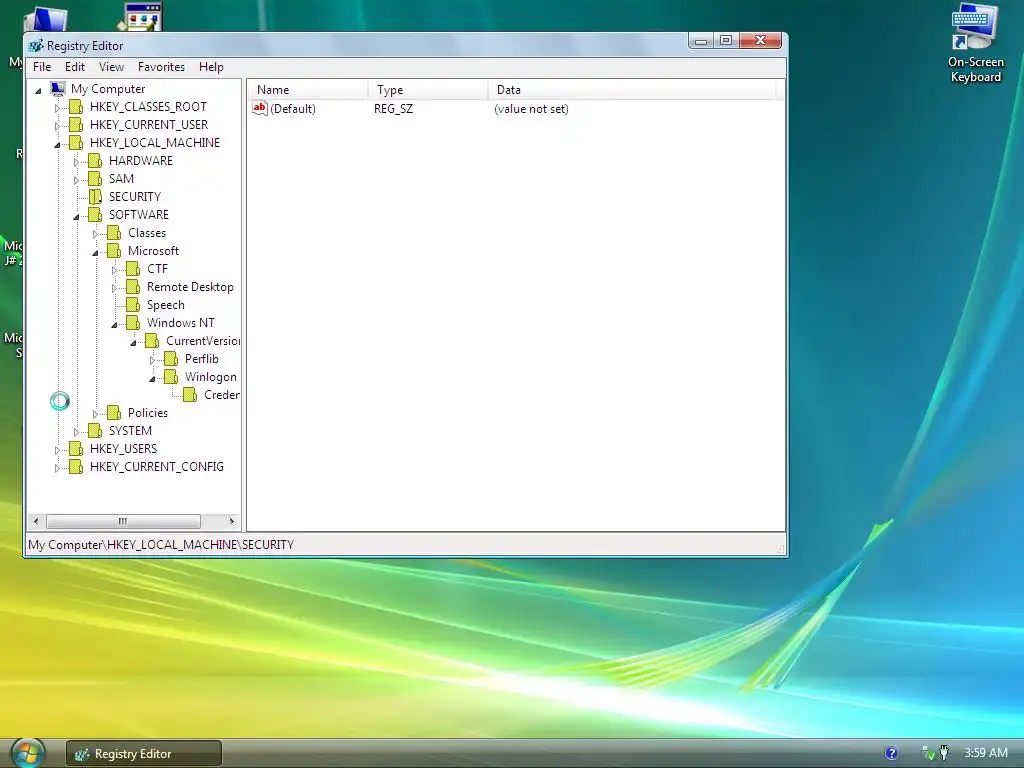Collapse the HKEY_LOCAL_MACHINE key
The height and width of the screenshot is (768, 1024).
[x=57, y=144]
